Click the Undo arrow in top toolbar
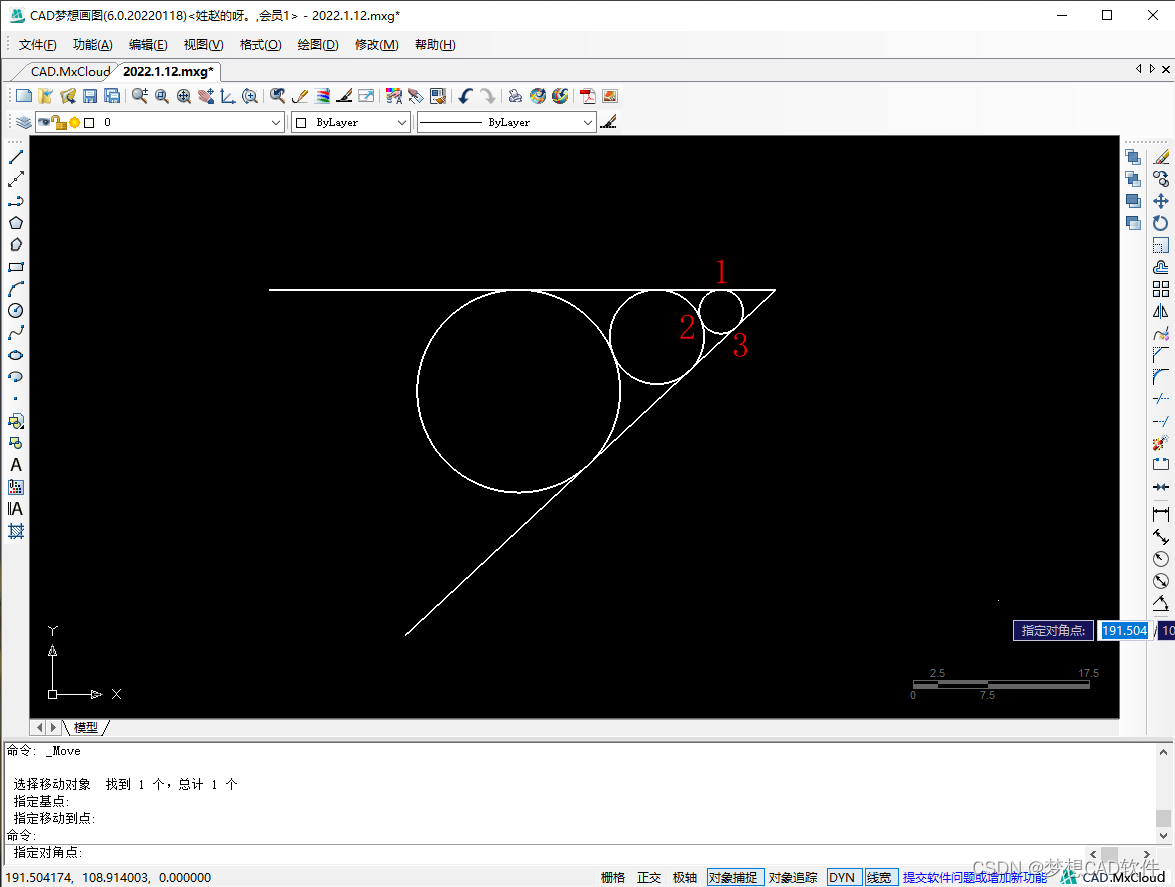The height and width of the screenshot is (887, 1175). pyautogui.click(x=465, y=96)
